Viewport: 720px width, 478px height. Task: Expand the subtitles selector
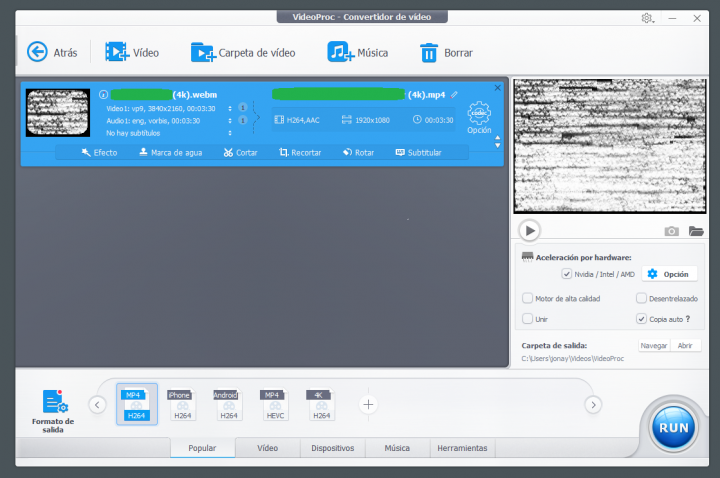point(230,133)
